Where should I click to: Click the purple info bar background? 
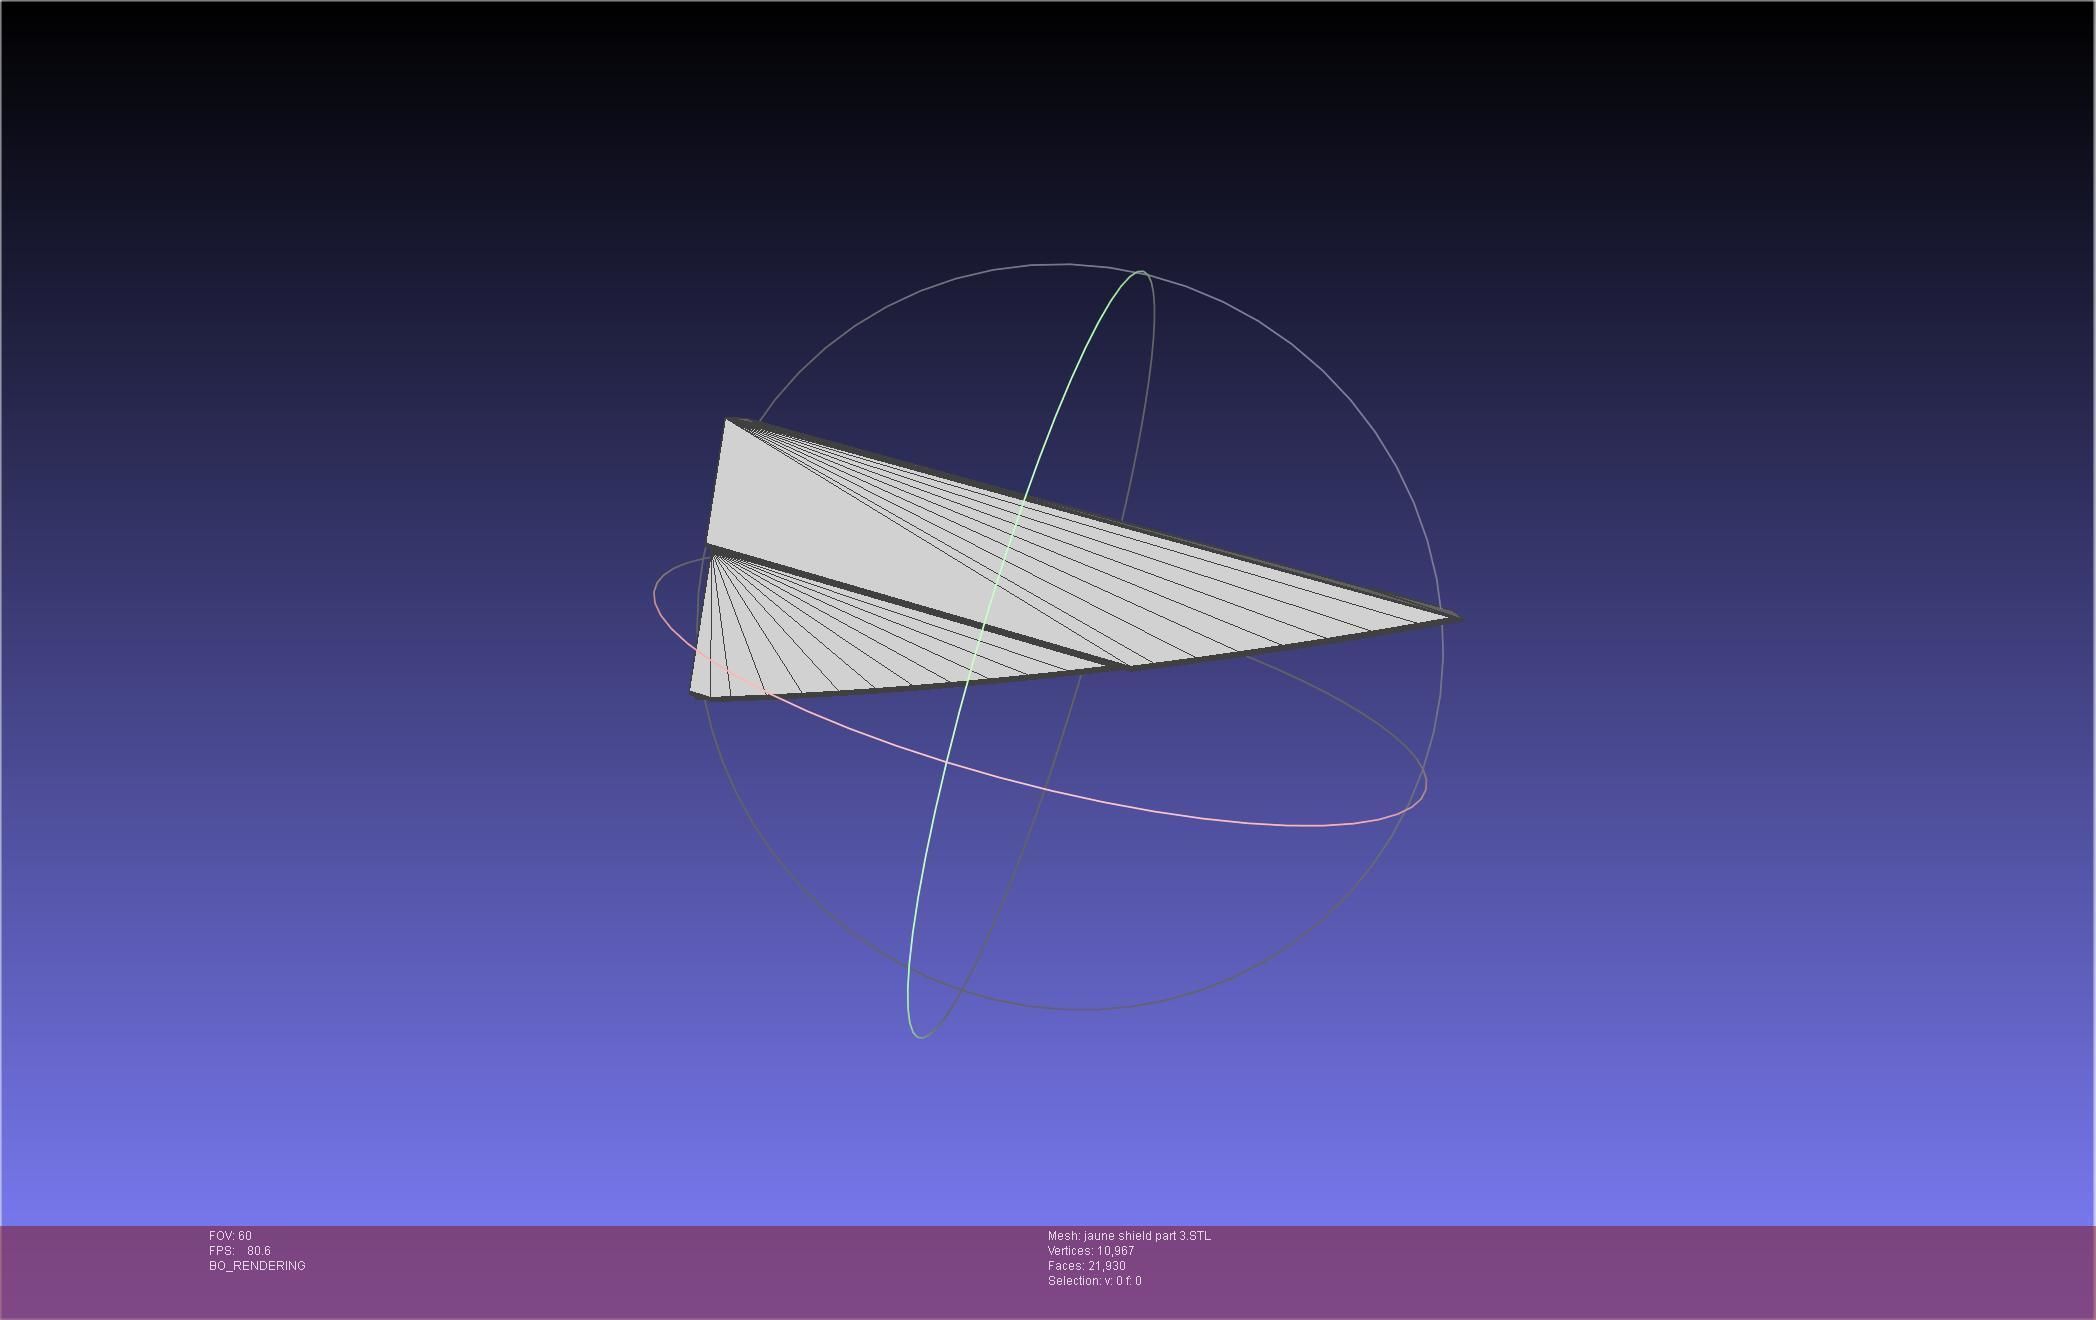(1600, 1275)
